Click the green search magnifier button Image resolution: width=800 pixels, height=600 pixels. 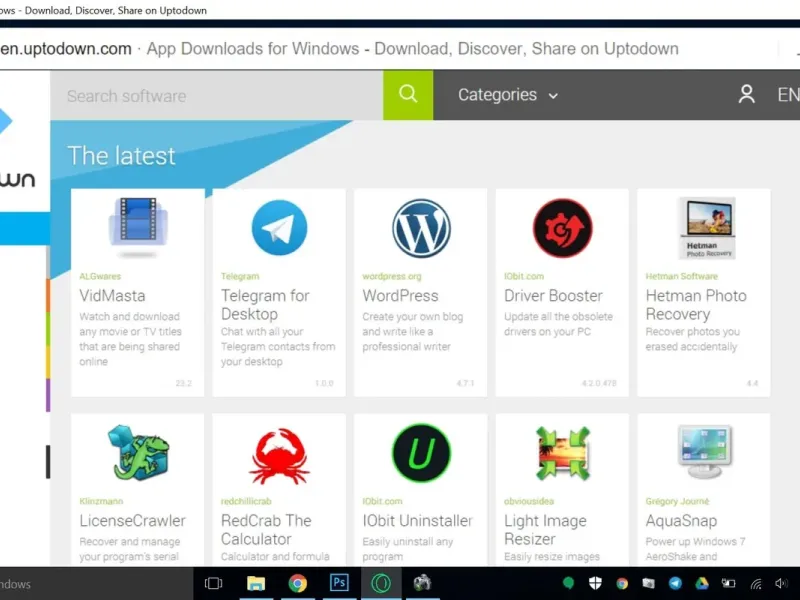pyautogui.click(x=408, y=95)
